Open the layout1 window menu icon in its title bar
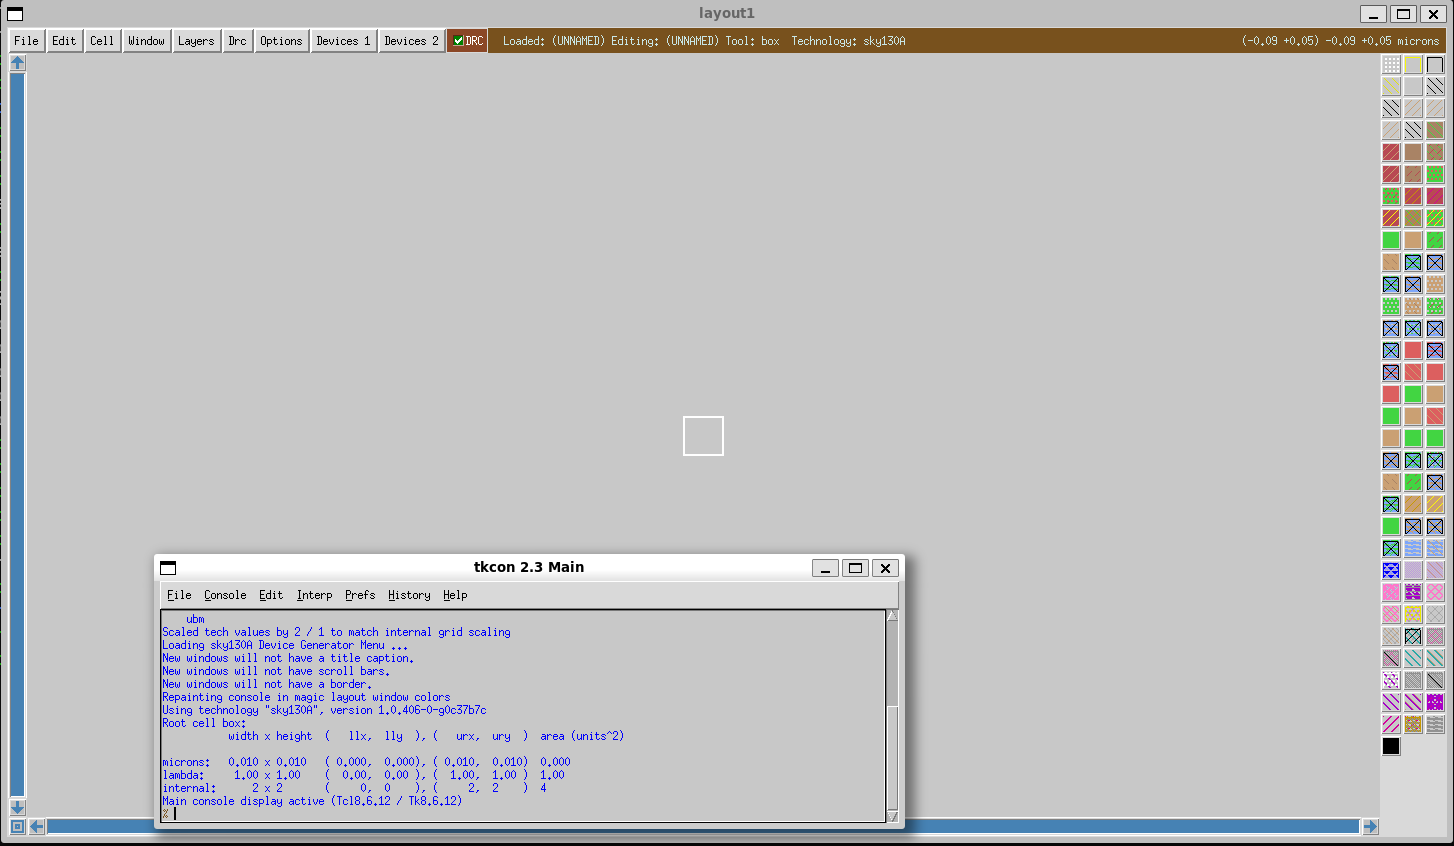This screenshot has height=846, width=1454. coord(15,14)
